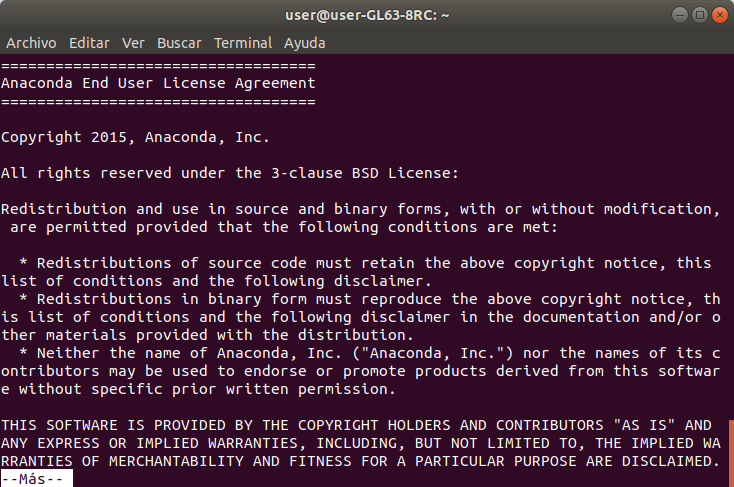Image resolution: width=734 pixels, height=487 pixels.
Task: Maximize the terminal window
Action: 699,15
